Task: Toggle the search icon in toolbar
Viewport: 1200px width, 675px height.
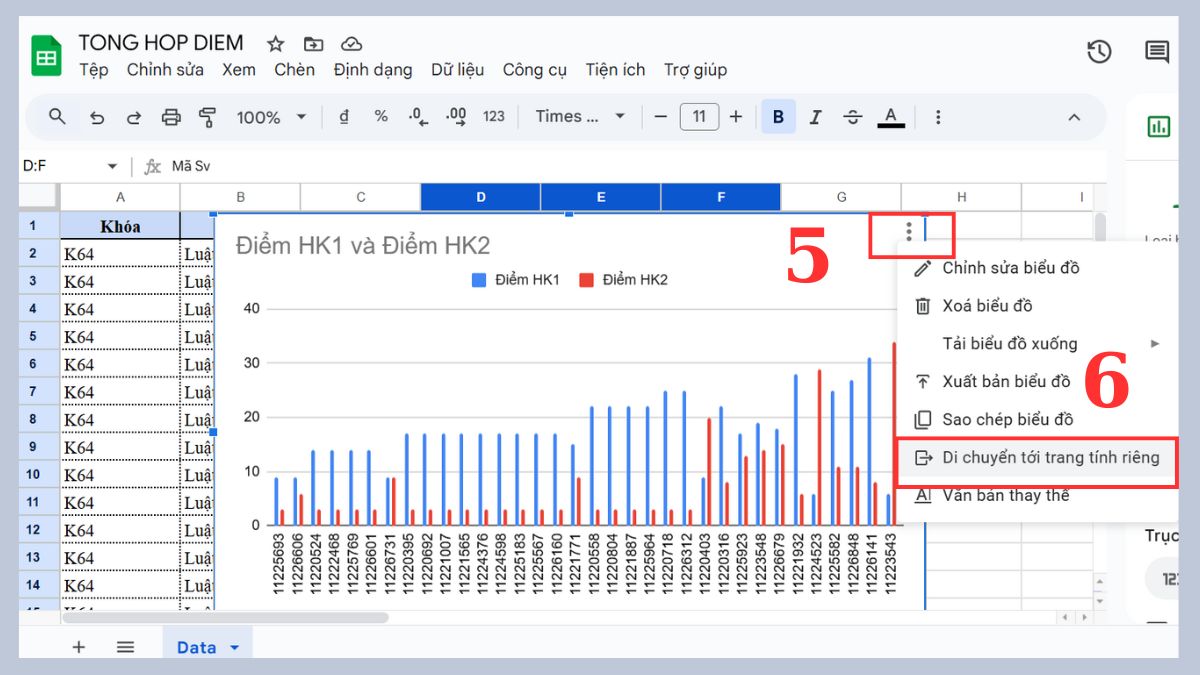Action: point(56,117)
